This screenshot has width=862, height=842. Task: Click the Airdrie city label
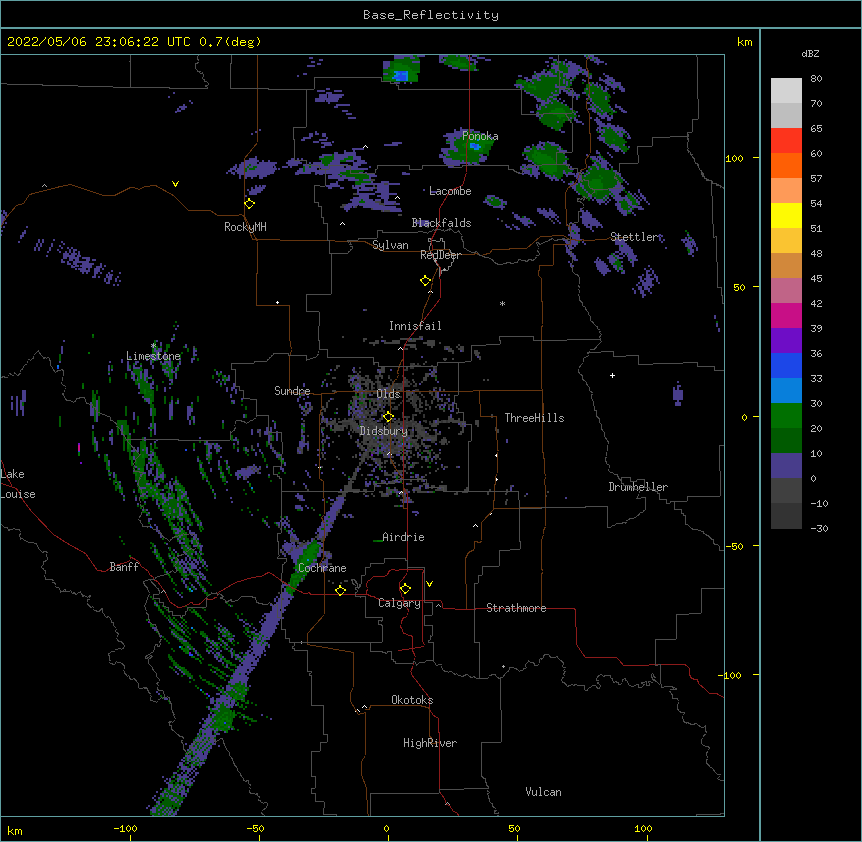point(403,537)
